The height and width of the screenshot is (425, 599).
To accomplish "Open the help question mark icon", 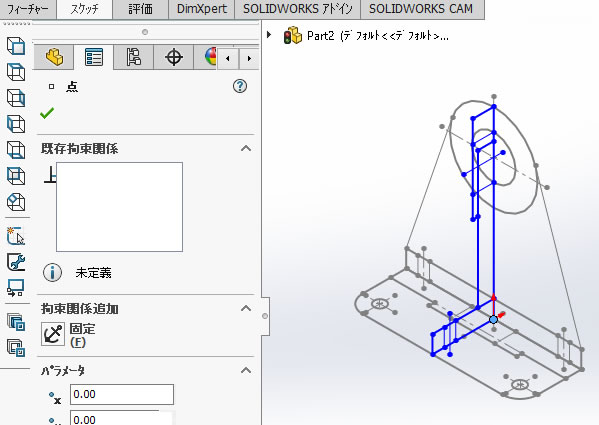I will tap(240, 86).
